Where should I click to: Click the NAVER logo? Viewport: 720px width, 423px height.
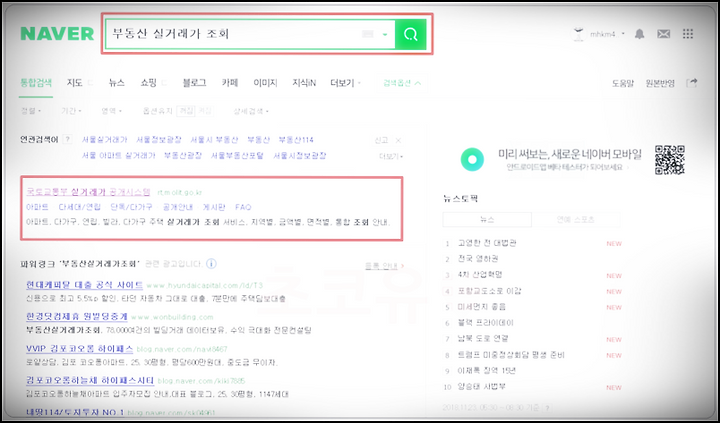click(57, 34)
